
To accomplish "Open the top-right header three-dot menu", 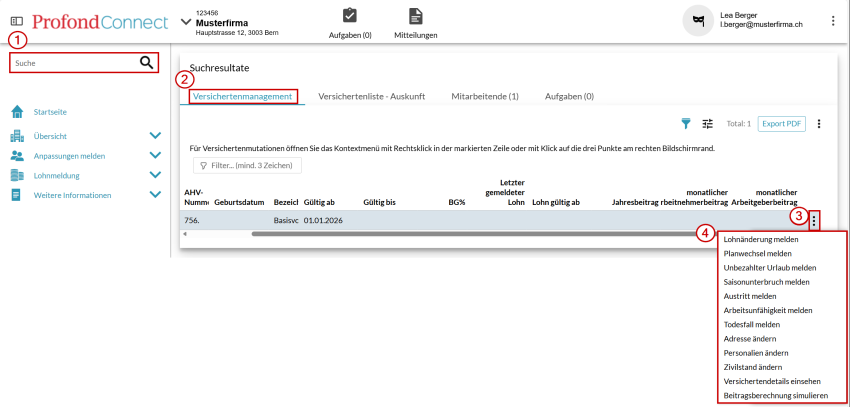I will [x=833, y=21].
